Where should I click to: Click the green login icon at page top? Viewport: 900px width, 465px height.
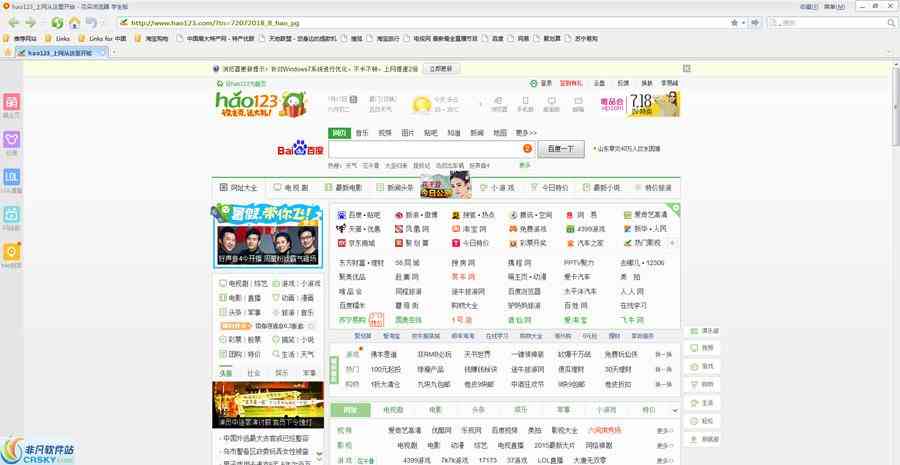(x=533, y=83)
